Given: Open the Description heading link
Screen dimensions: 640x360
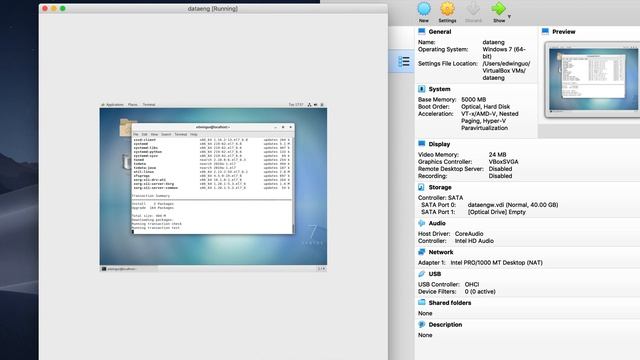Looking at the screenshot, I should (x=445, y=324).
